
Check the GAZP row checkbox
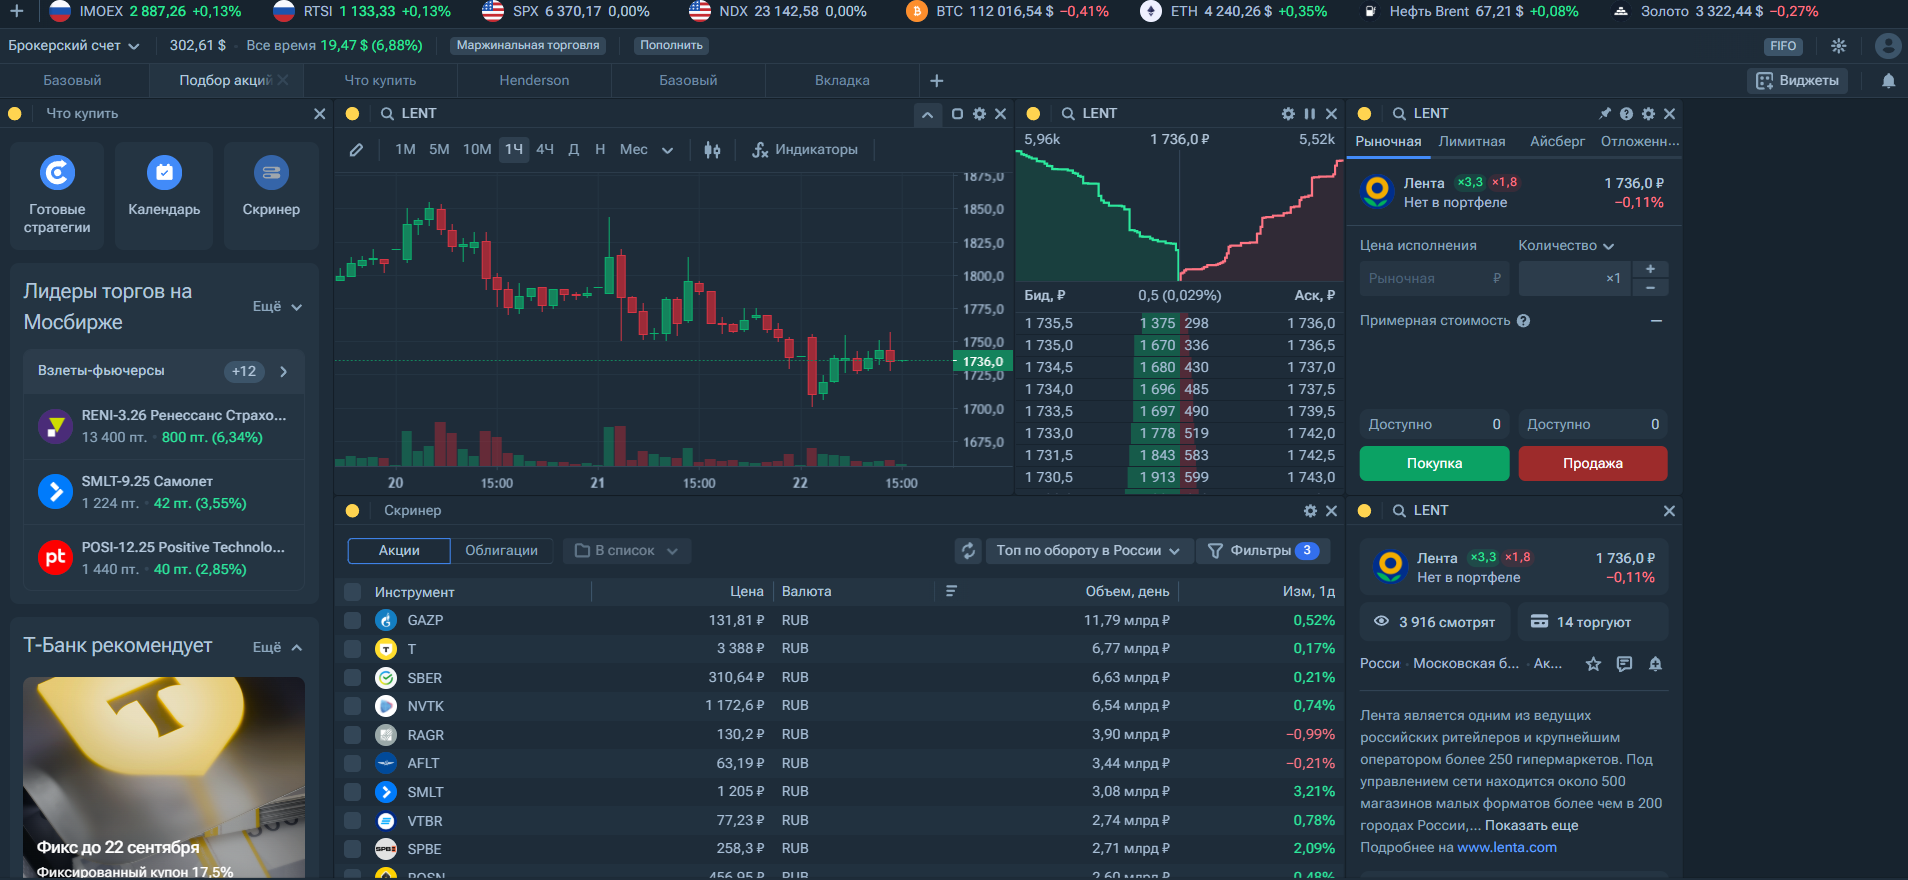point(352,620)
